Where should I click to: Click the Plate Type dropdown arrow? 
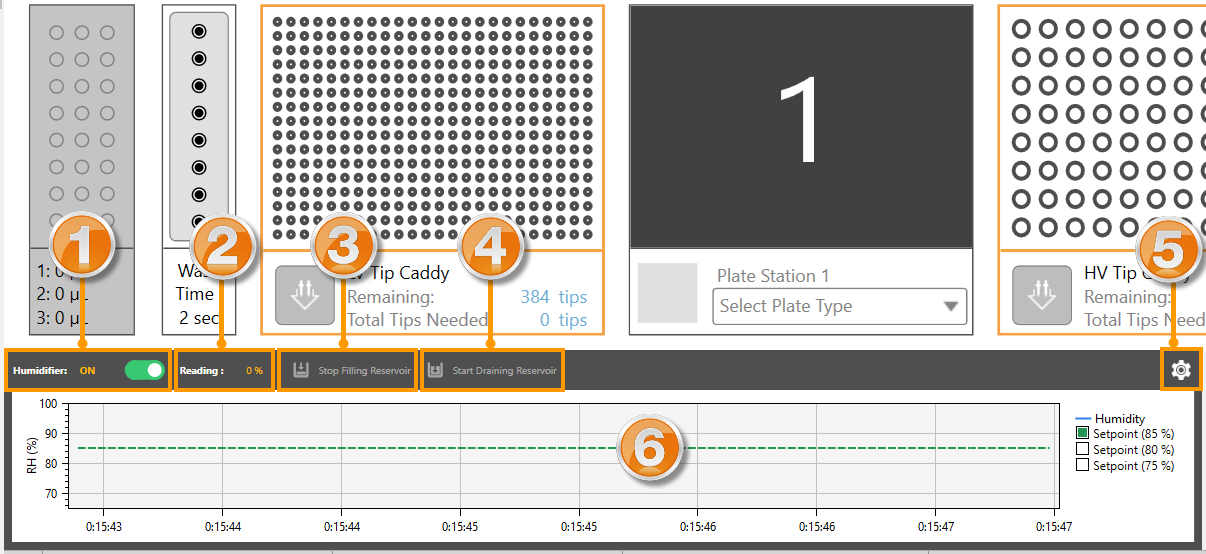click(x=949, y=307)
